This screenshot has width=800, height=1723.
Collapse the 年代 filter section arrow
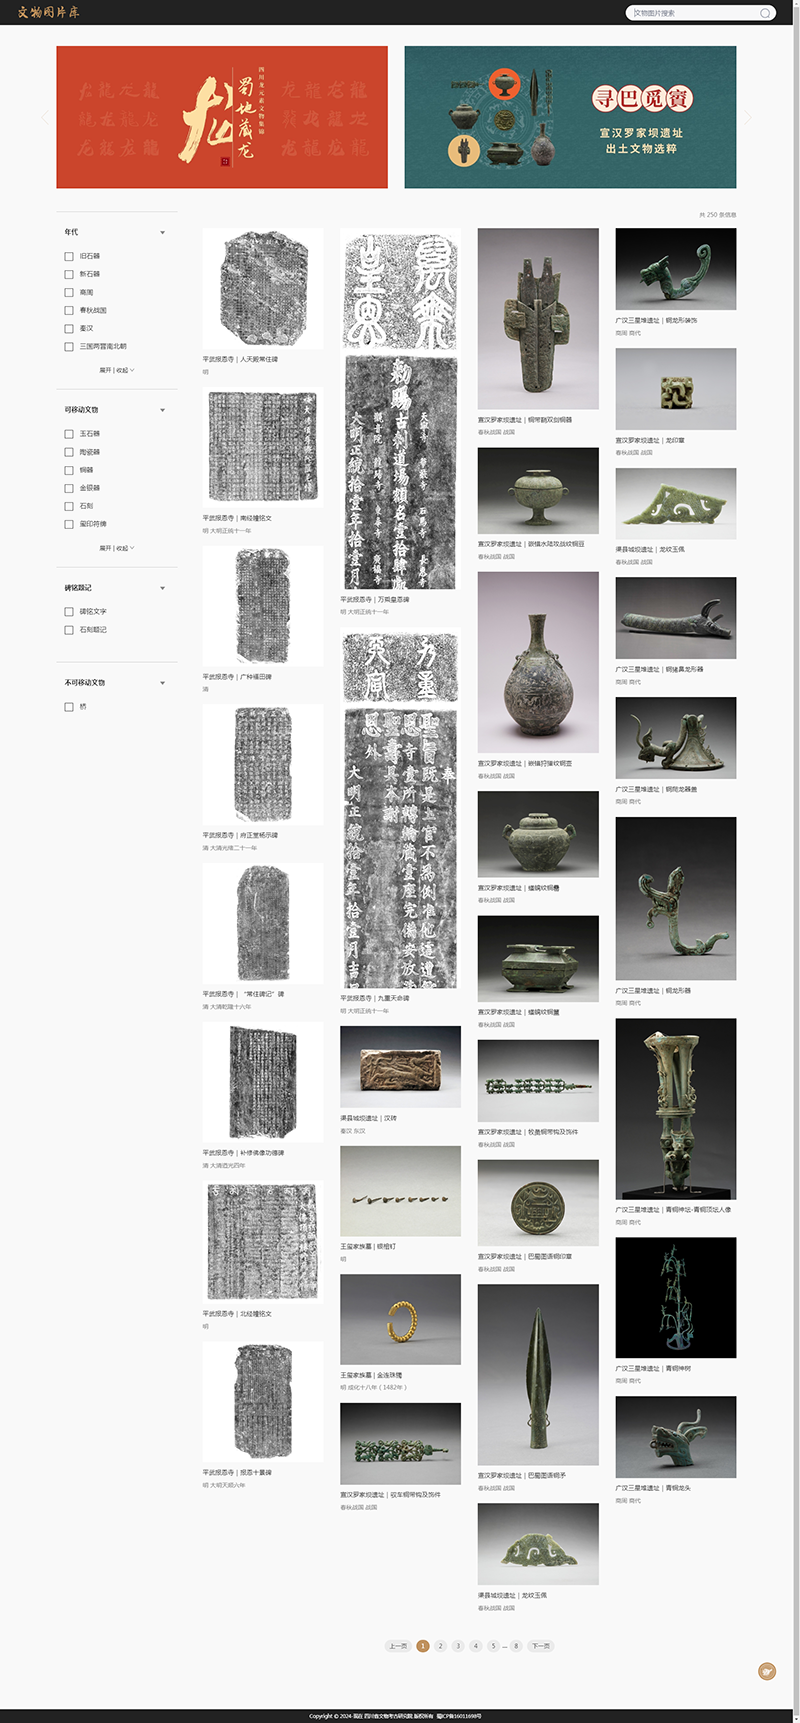[x=162, y=232]
